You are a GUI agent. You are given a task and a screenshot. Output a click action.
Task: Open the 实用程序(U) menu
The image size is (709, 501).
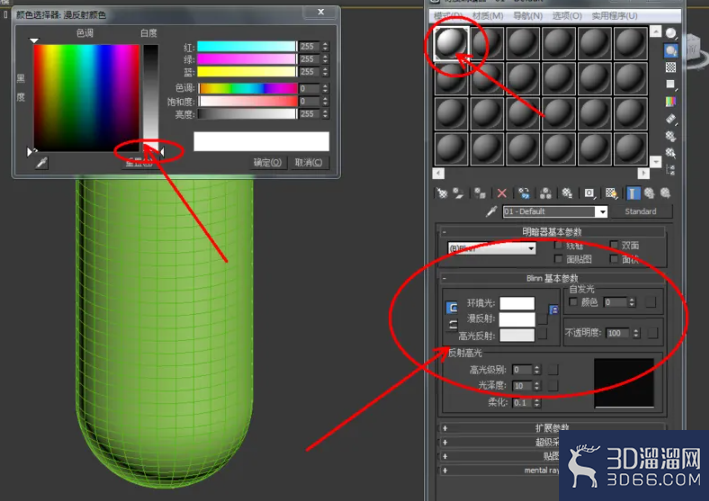coord(614,16)
